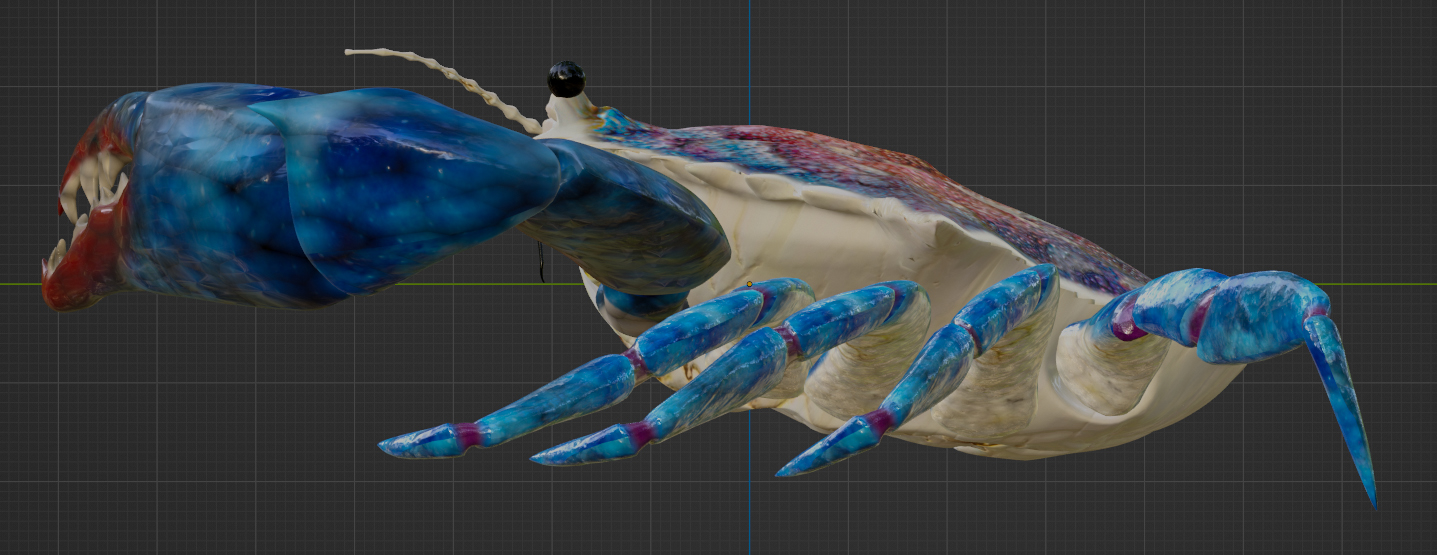The image size is (1437, 555).
Task: Select the crab's black eye sphere
Action: tap(566, 79)
